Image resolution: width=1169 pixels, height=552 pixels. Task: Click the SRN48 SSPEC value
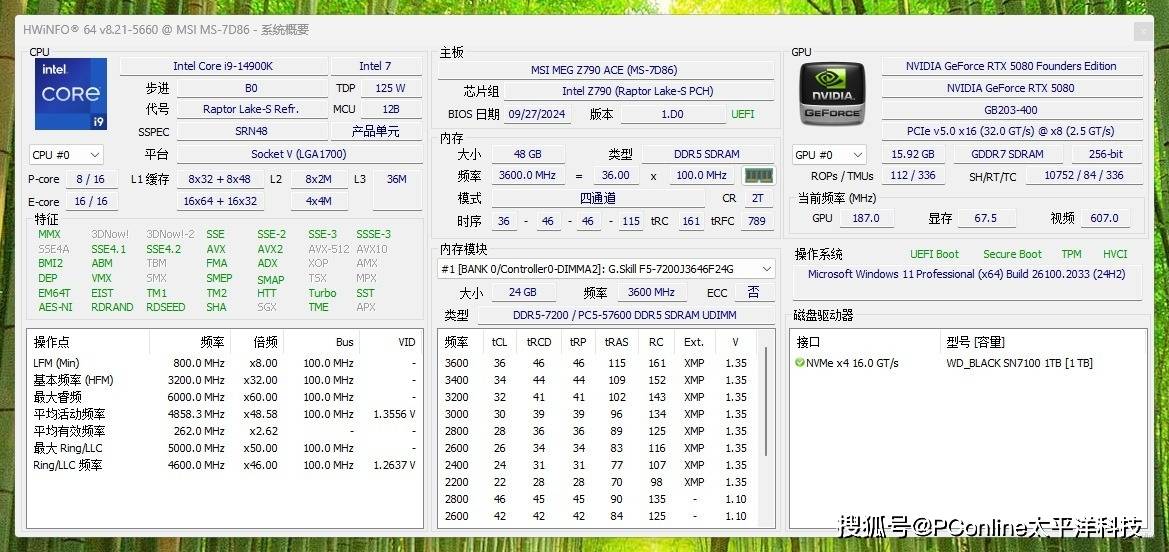click(251, 132)
